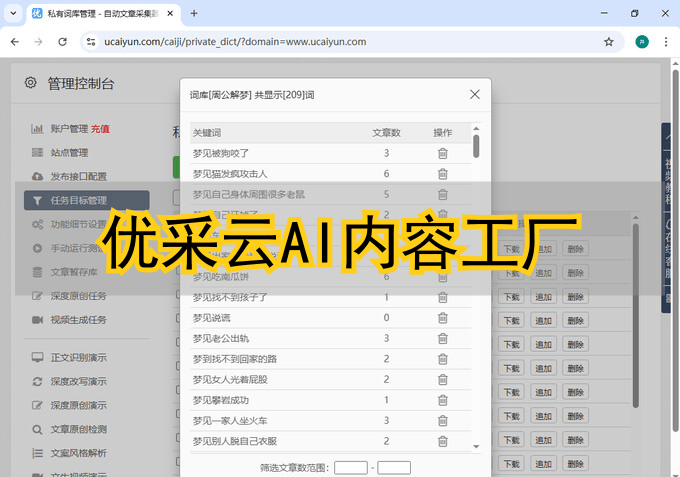Viewport: 680px width, 477px height.
Task: Remove 梦见说谎 via its trash icon
Action: point(442,318)
